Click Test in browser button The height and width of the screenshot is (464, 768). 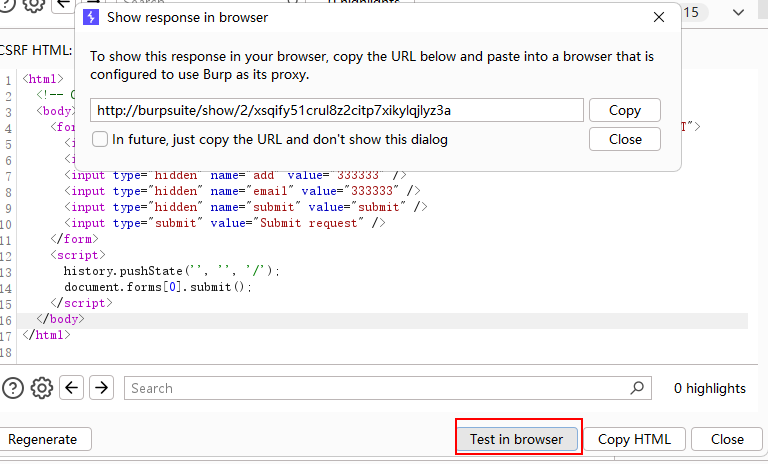pyautogui.click(x=516, y=439)
